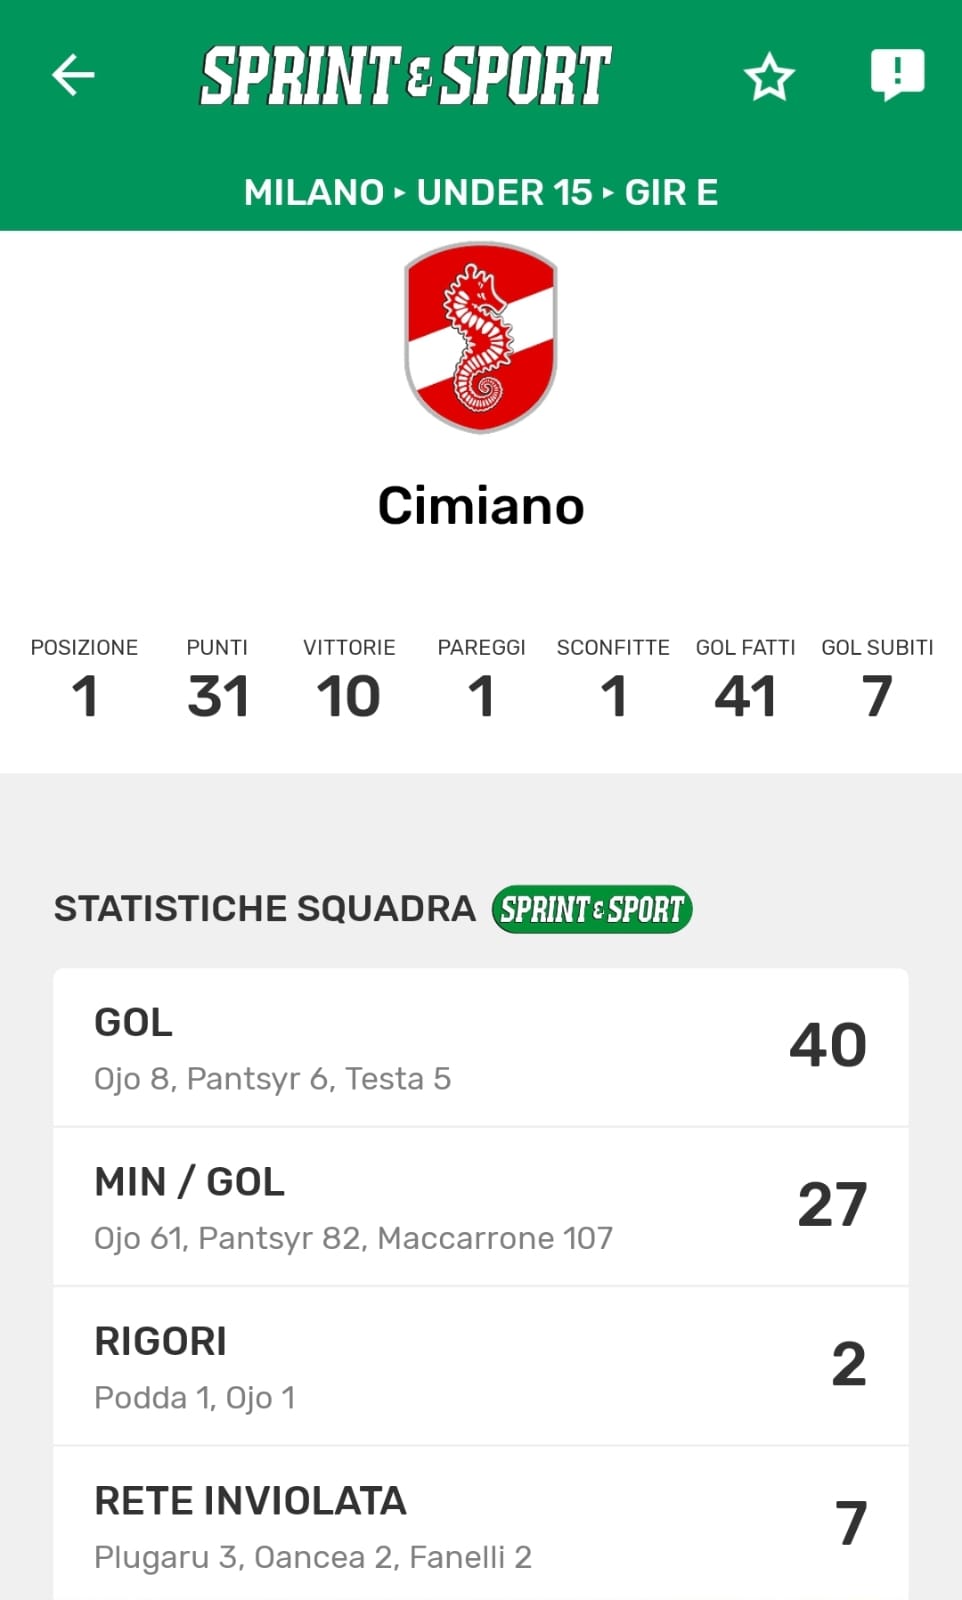The width and height of the screenshot is (962, 1600).
Task: Select the UNDER 15 breadcrumb
Action: pyautogui.click(x=504, y=192)
